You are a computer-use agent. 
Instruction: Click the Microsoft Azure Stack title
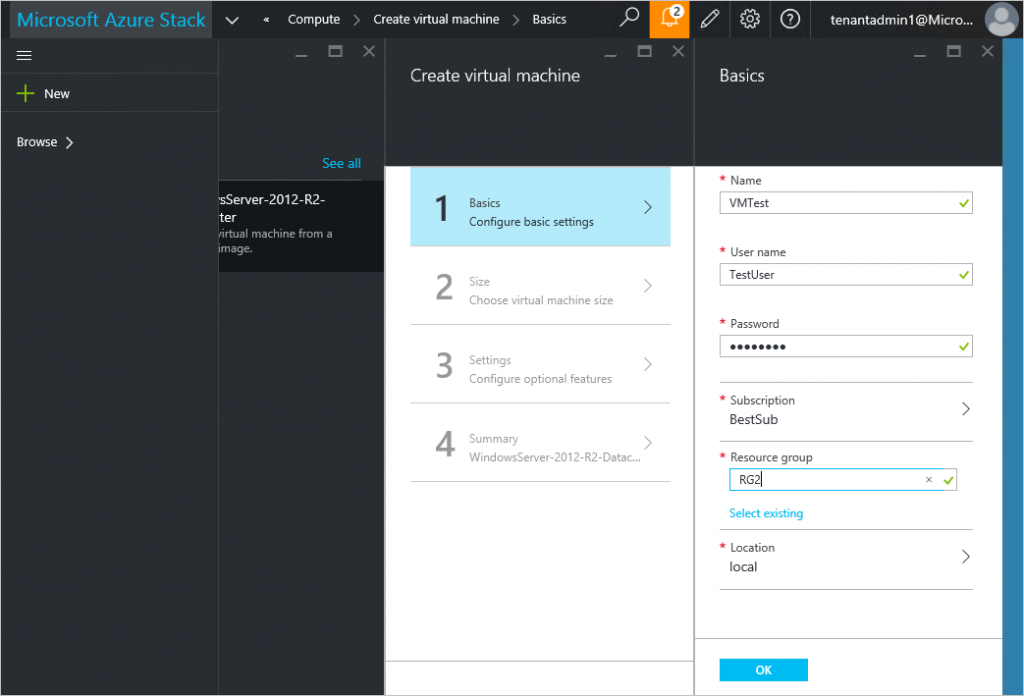coord(111,20)
